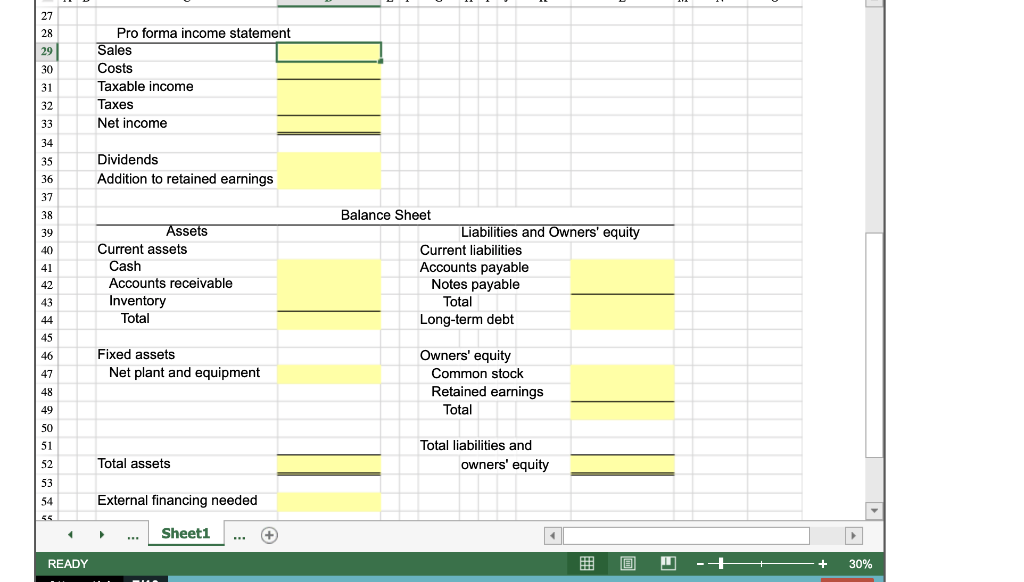Open the Sheet1 tab
Screen dimensions: 1024x582
[x=185, y=533]
